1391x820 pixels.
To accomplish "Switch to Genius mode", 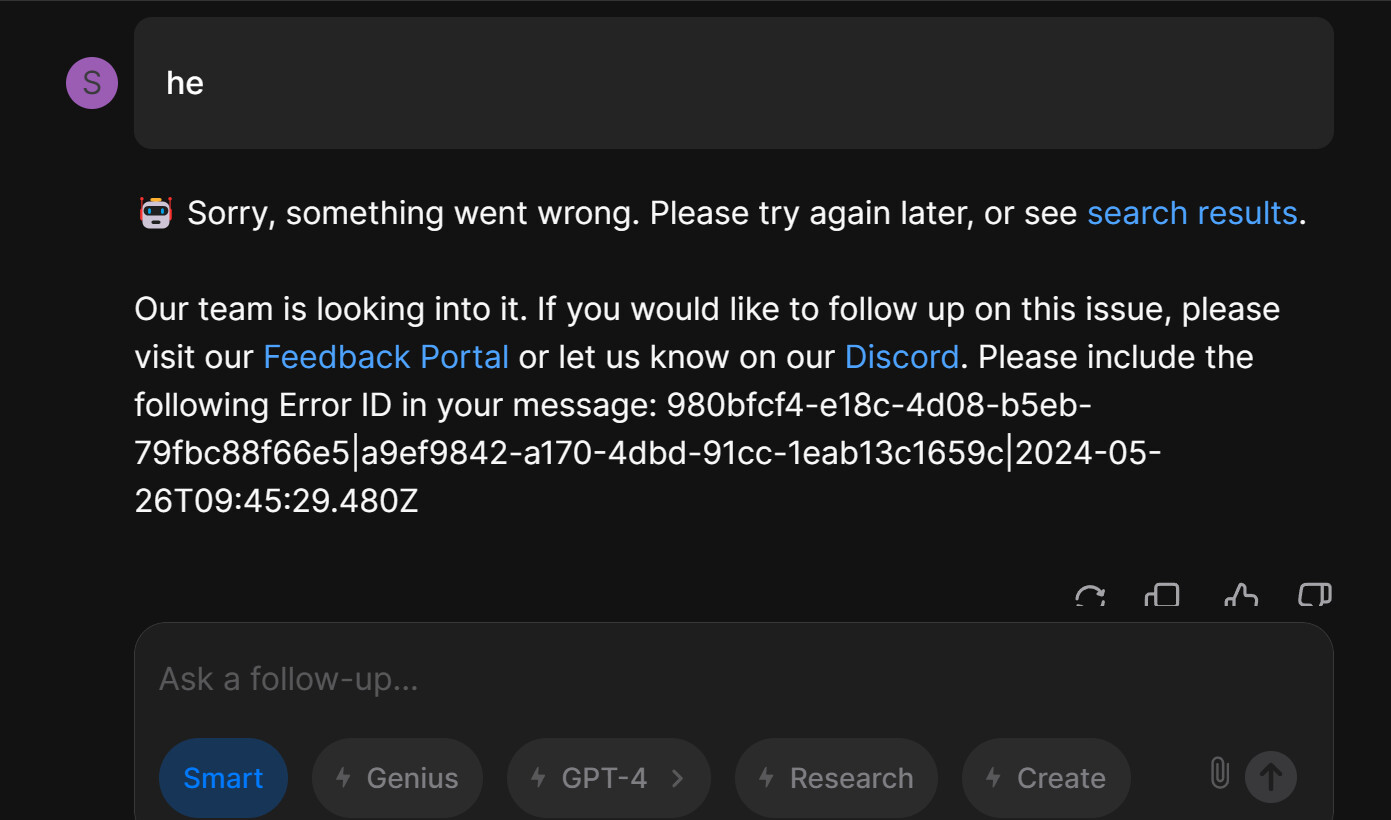I will click(397, 778).
